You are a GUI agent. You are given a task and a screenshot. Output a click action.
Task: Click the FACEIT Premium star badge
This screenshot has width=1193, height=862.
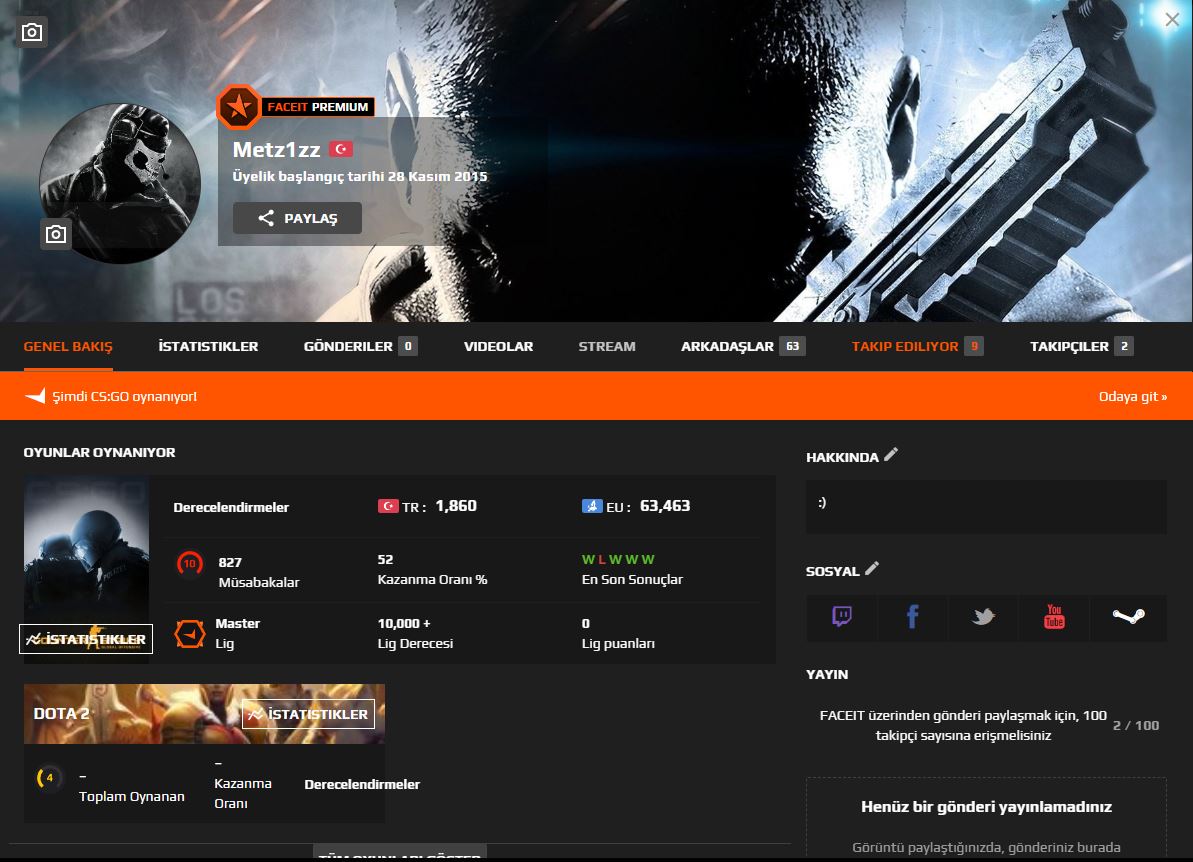tap(238, 107)
